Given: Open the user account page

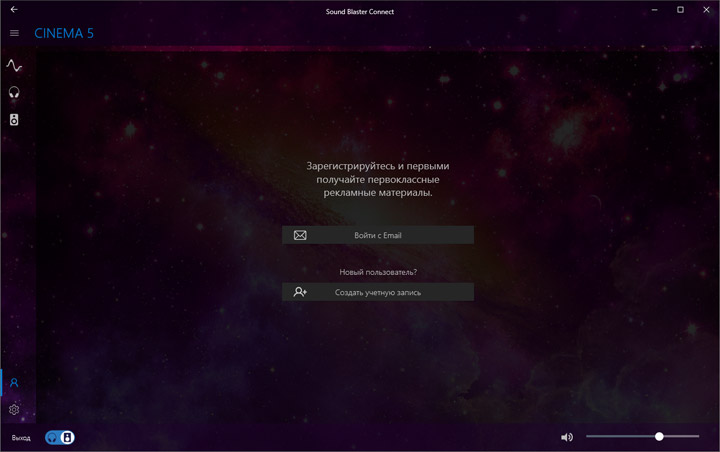Looking at the screenshot, I should pyautogui.click(x=14, y=383).
